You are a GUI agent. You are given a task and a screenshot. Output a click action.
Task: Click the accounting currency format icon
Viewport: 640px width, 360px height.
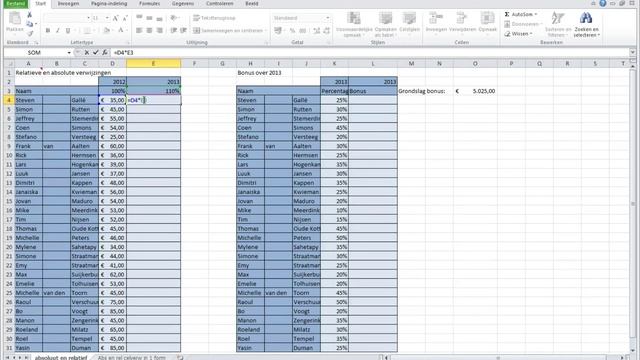278,31
